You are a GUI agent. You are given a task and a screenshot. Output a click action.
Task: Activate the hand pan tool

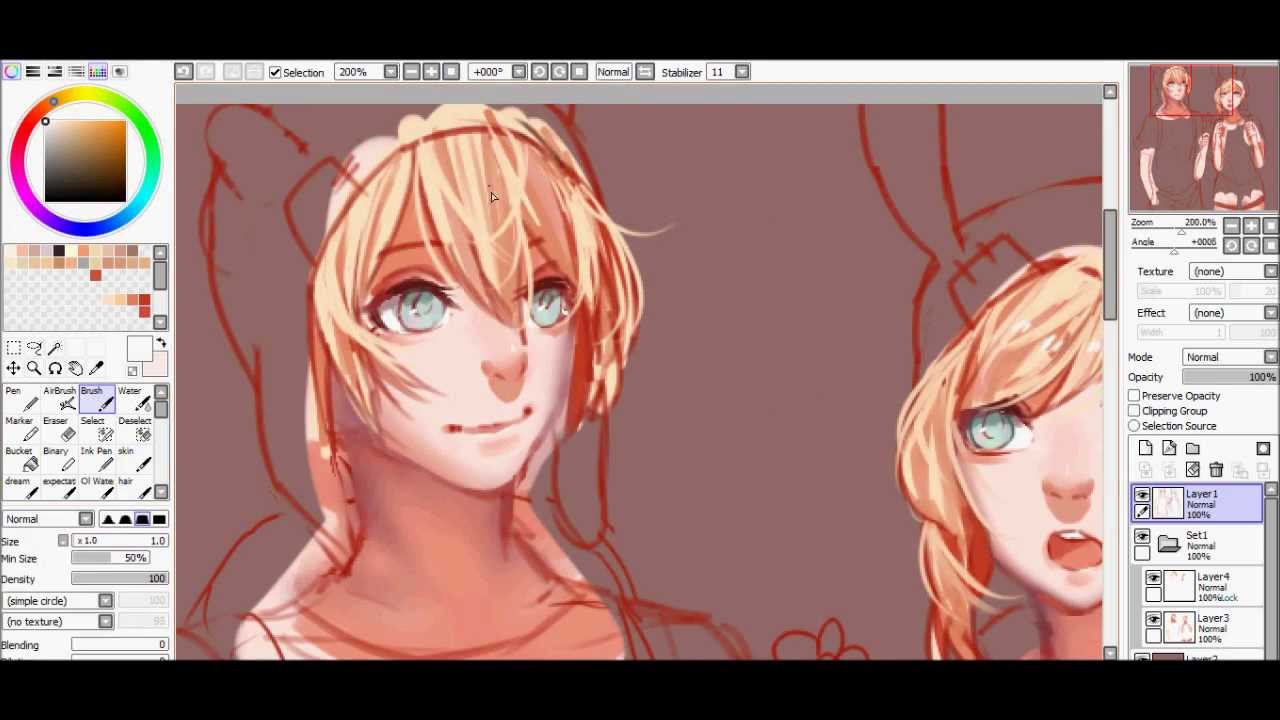(x=76, y=369)
